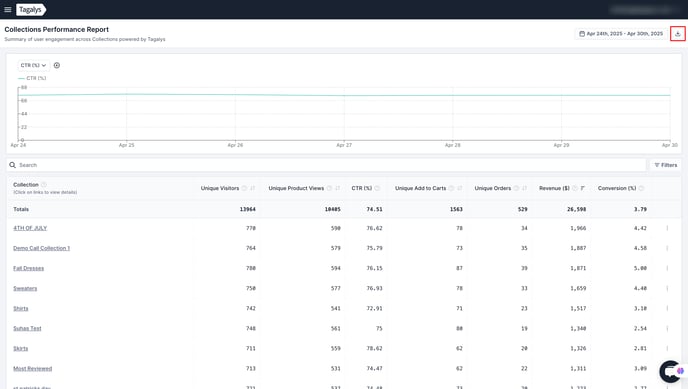Open the 4TH OF JULY row menu
The height and width of the screenshot is (389, 688).
(x=667, y=228)
